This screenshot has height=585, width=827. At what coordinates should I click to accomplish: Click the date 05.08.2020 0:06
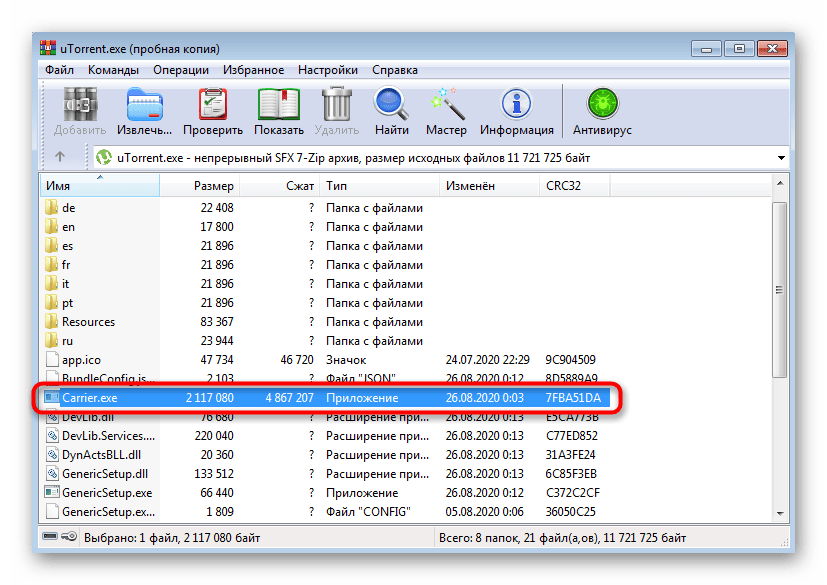tap(484, 511)
